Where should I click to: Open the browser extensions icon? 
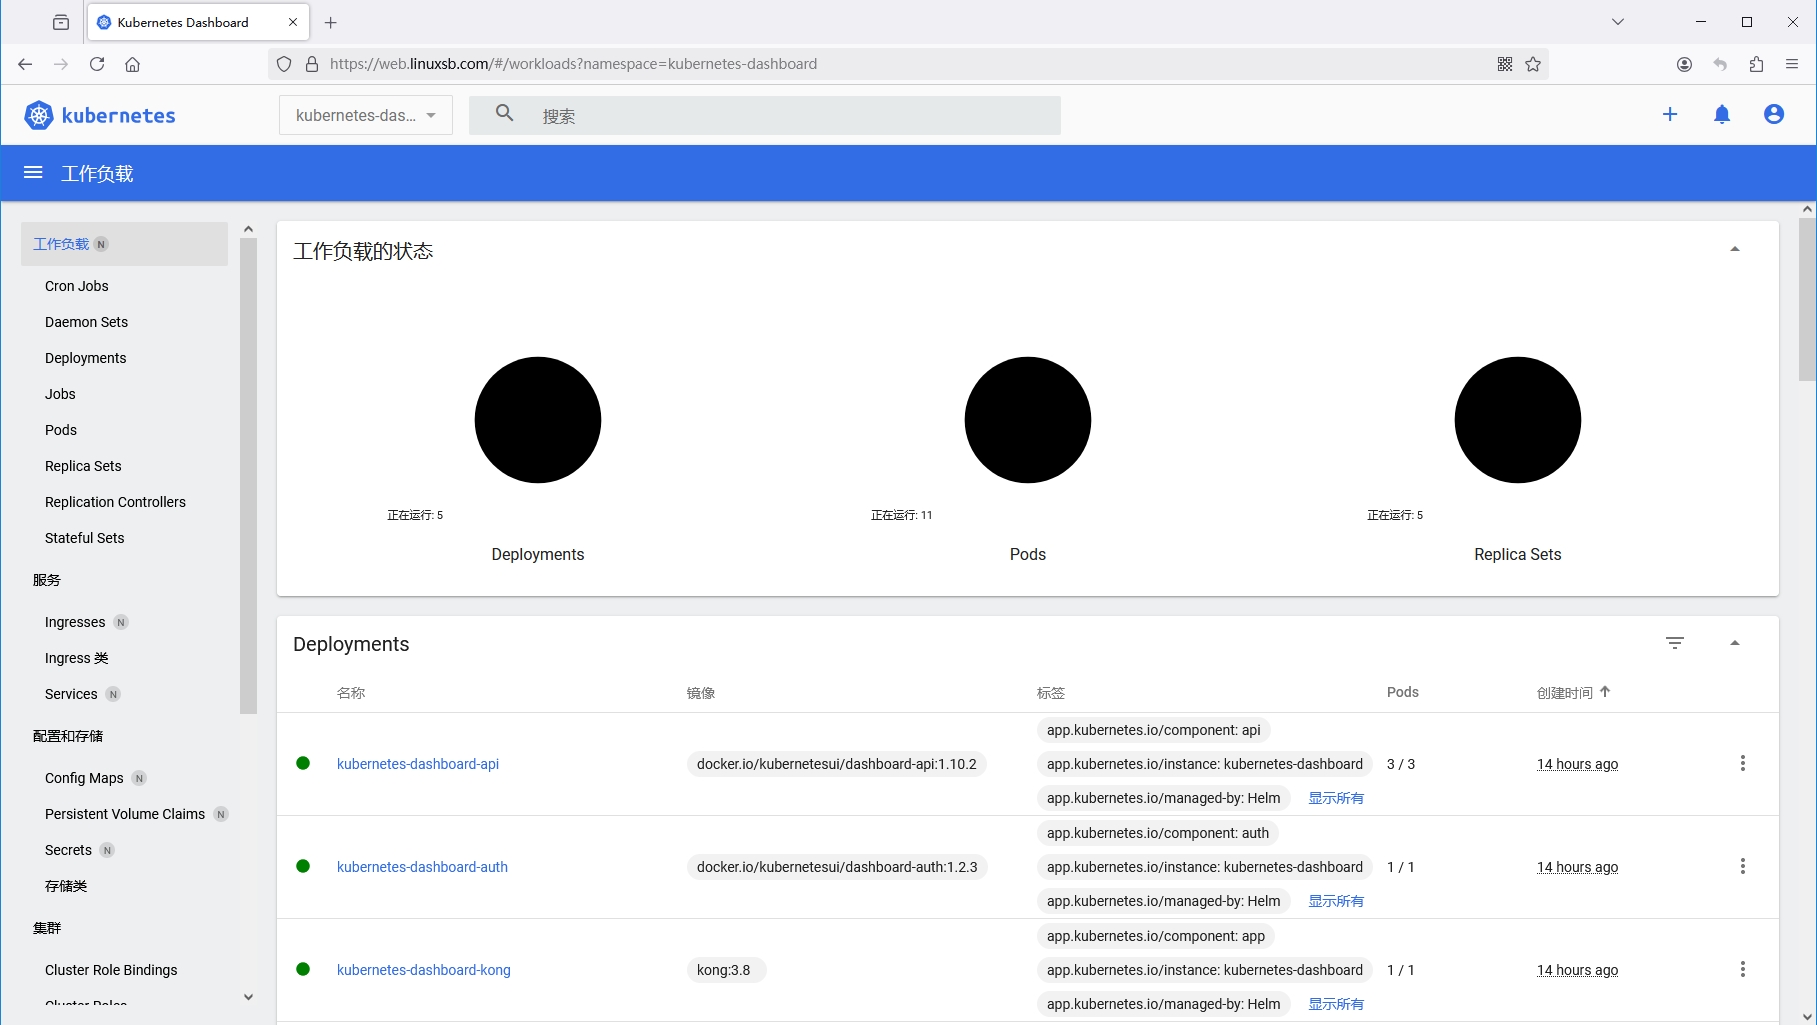pos(1757,64)
